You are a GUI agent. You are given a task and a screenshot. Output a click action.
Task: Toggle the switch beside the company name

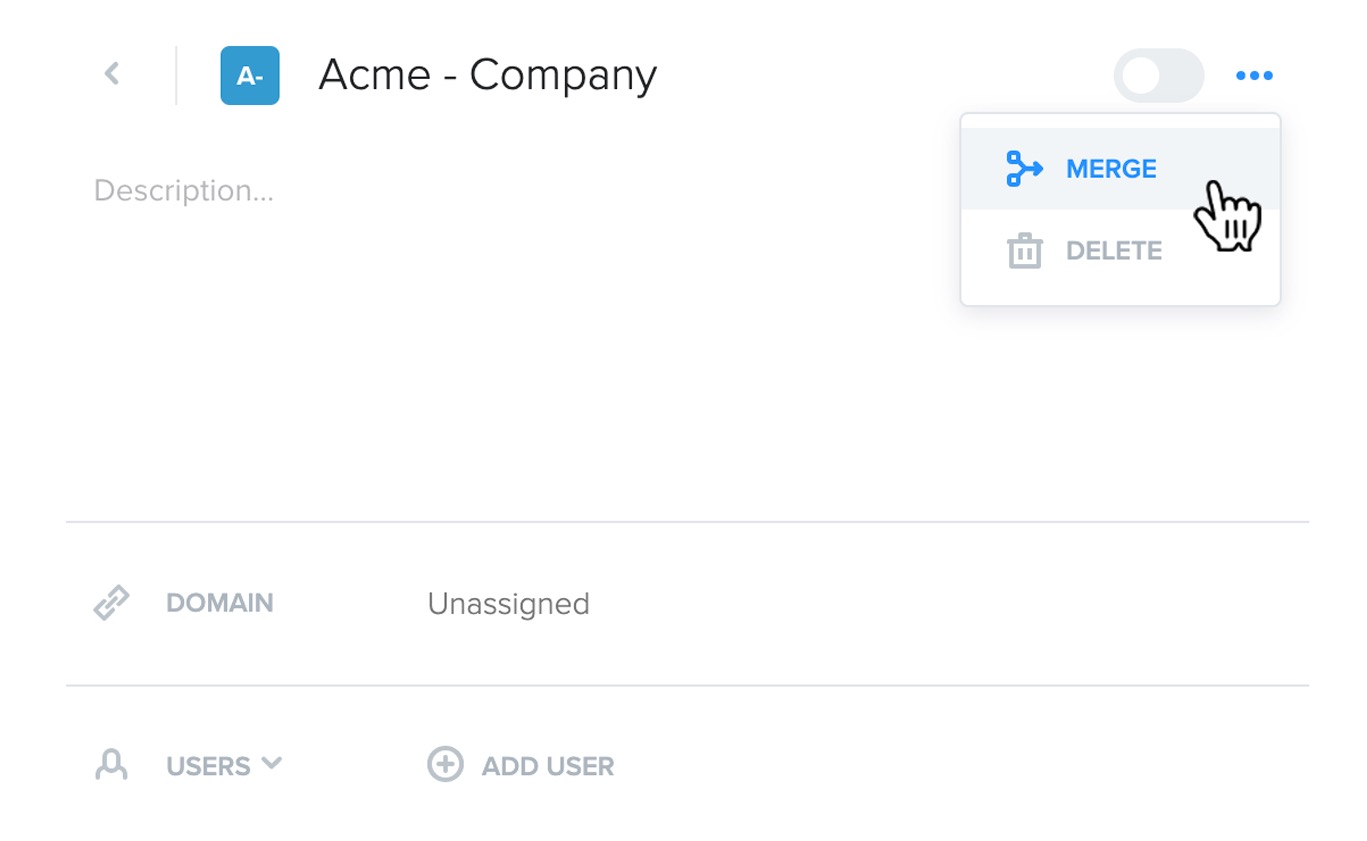(x=1159, y=75)
